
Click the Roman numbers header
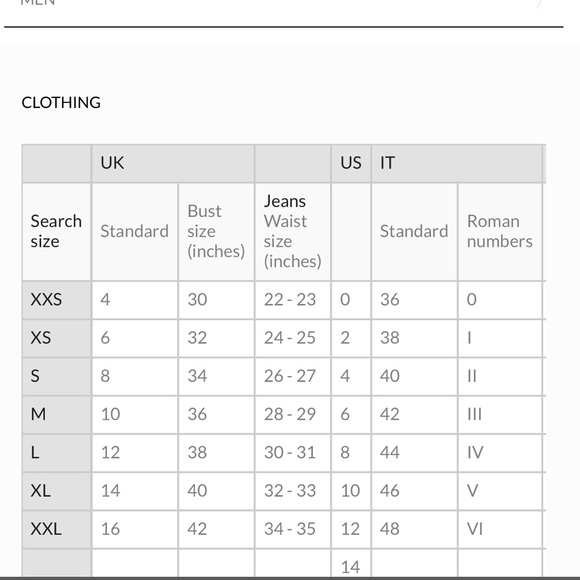coord(500,232)
